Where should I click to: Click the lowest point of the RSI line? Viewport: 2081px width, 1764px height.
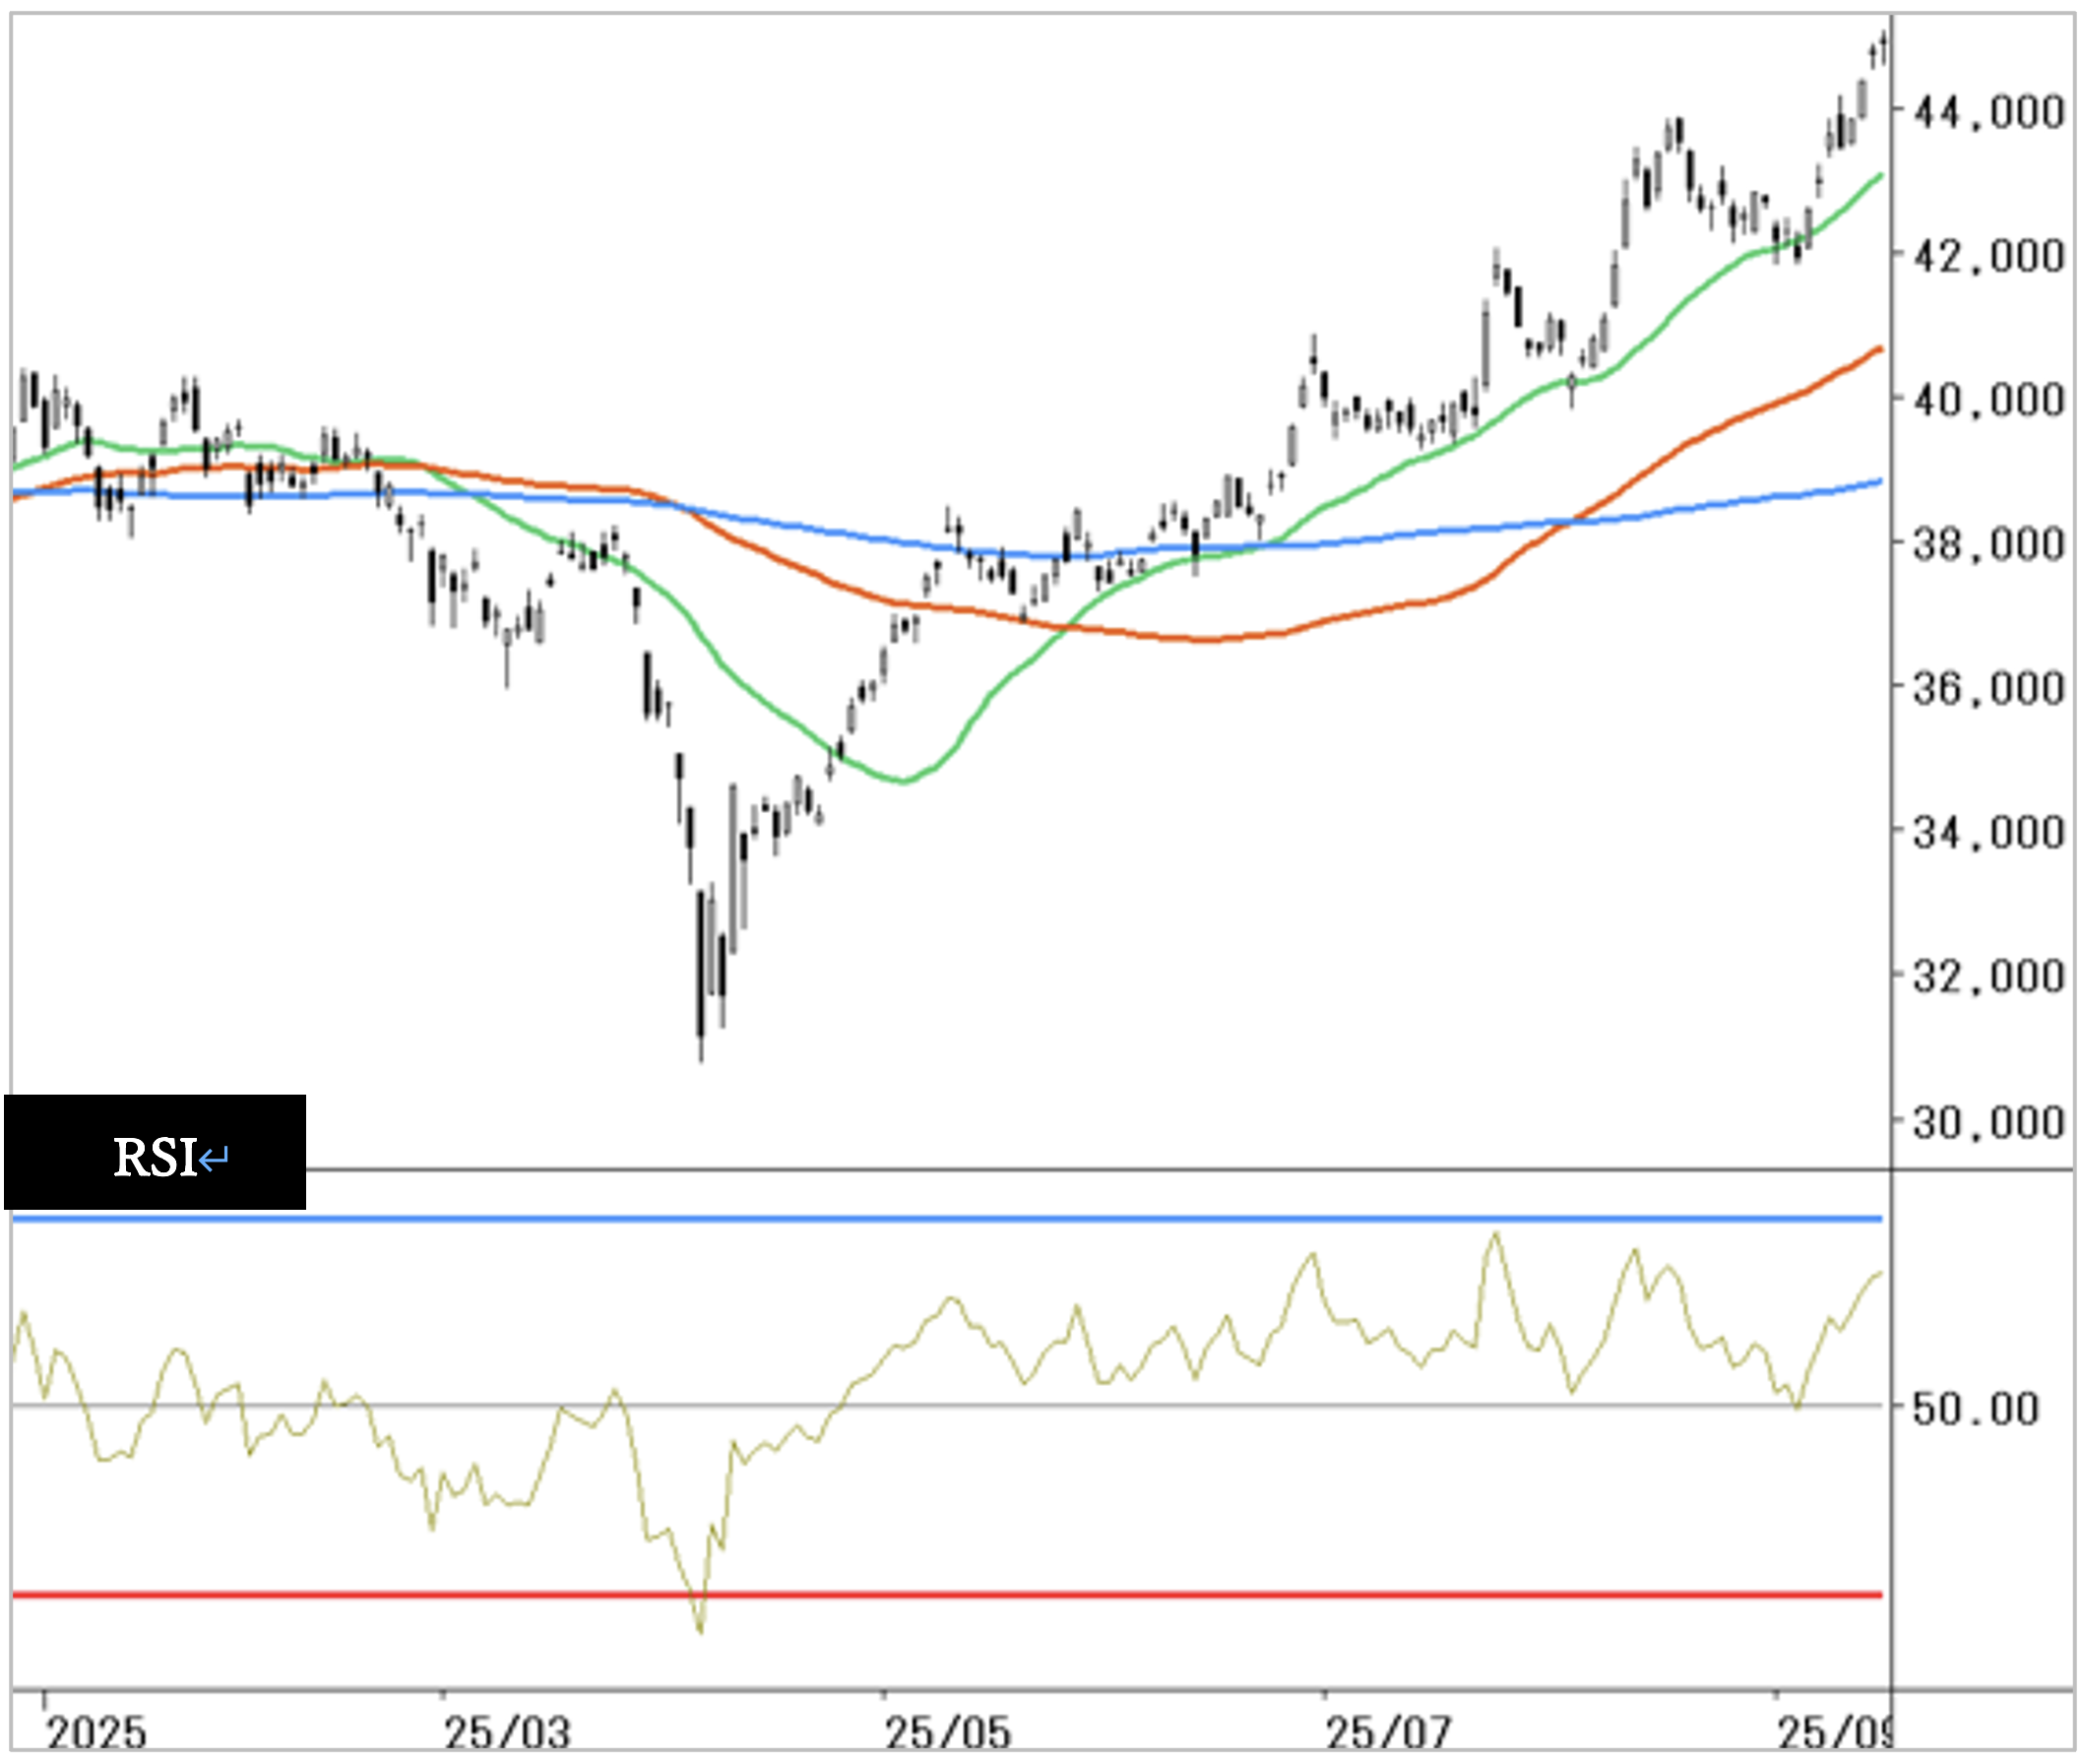point(700,1631)
